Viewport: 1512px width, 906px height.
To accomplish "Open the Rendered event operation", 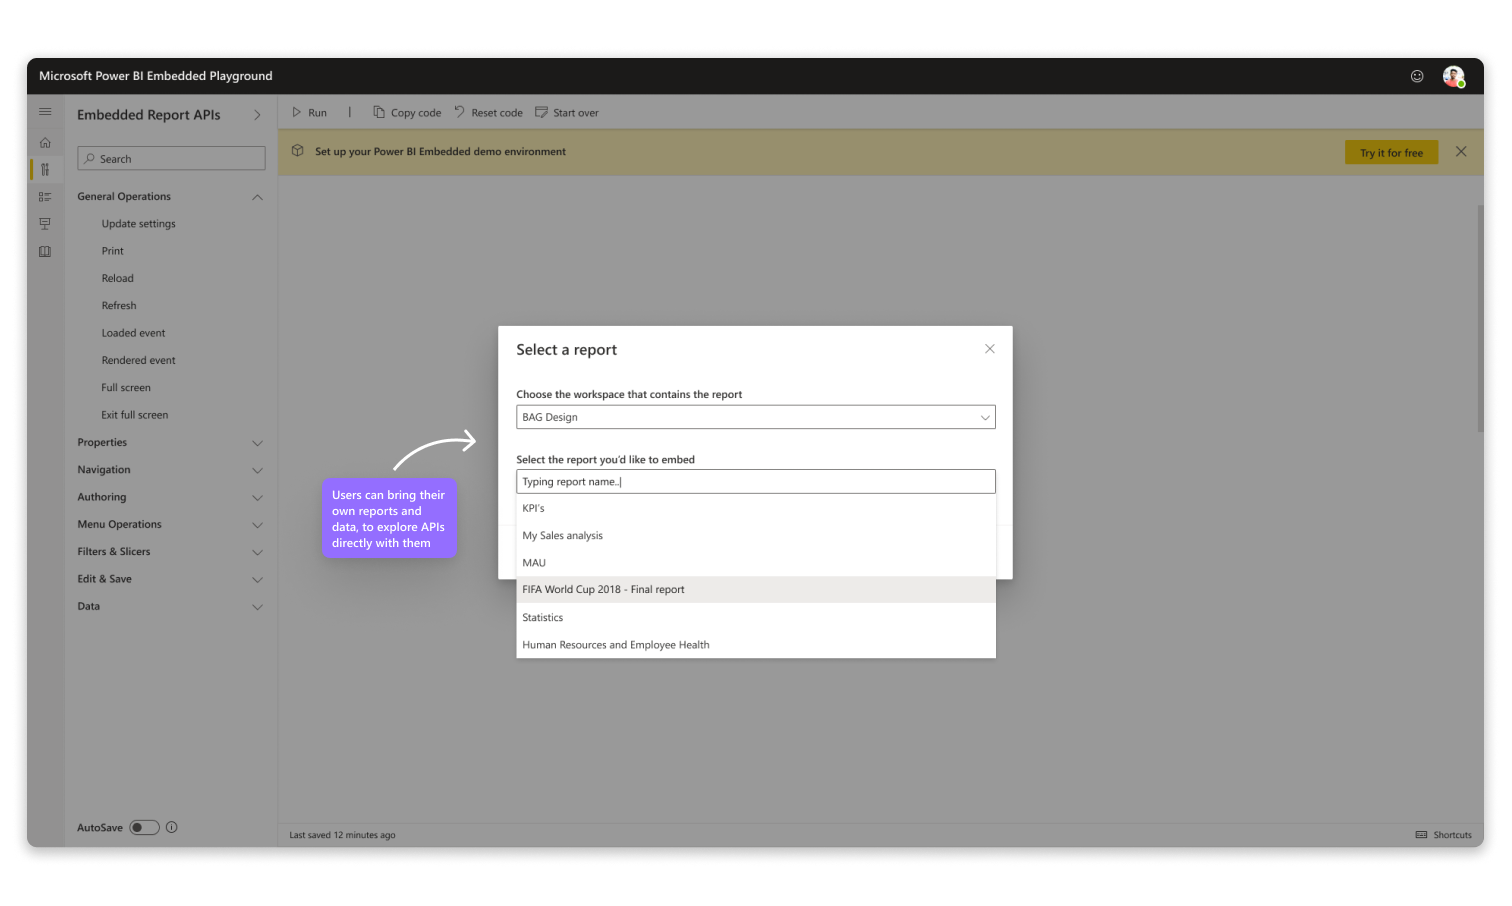I will 138,360.
